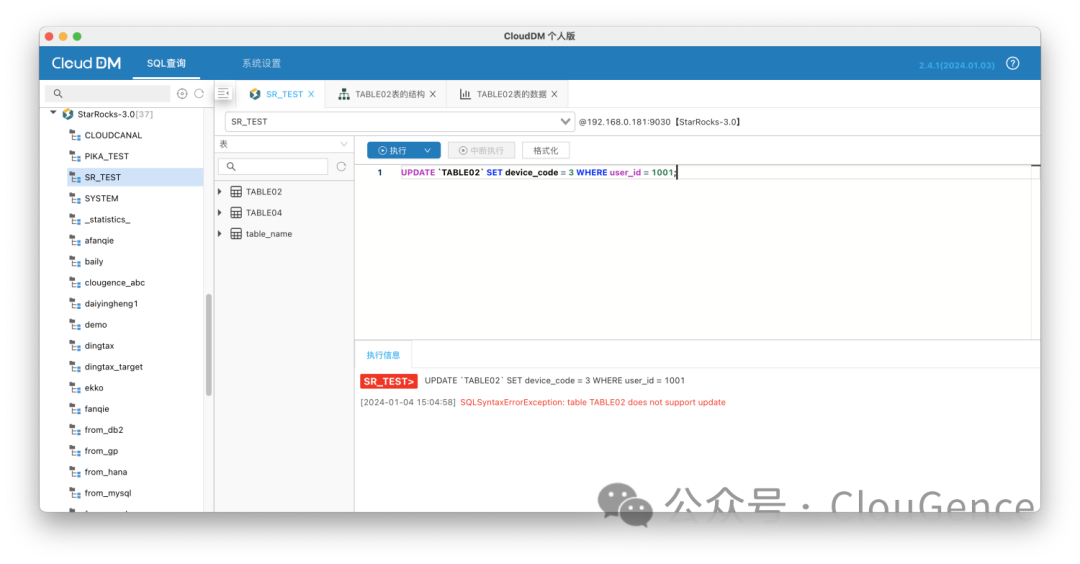Switch to the TABLE02表的结构 tab
This screenshot has width=1080, height=564.
[390, 94]
